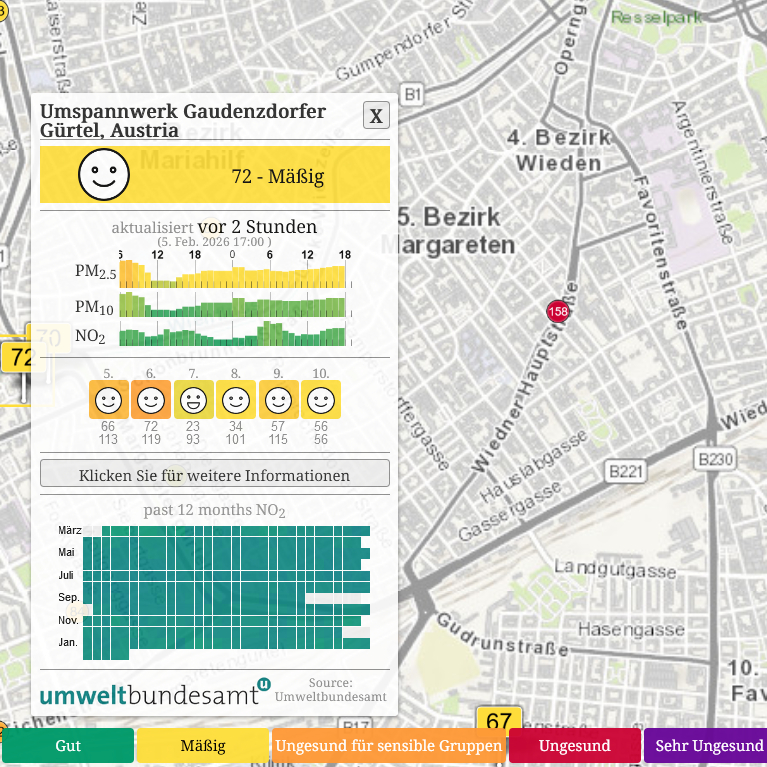
Task: Select the forecast smiley for day 6
Action: click(151, 400)
